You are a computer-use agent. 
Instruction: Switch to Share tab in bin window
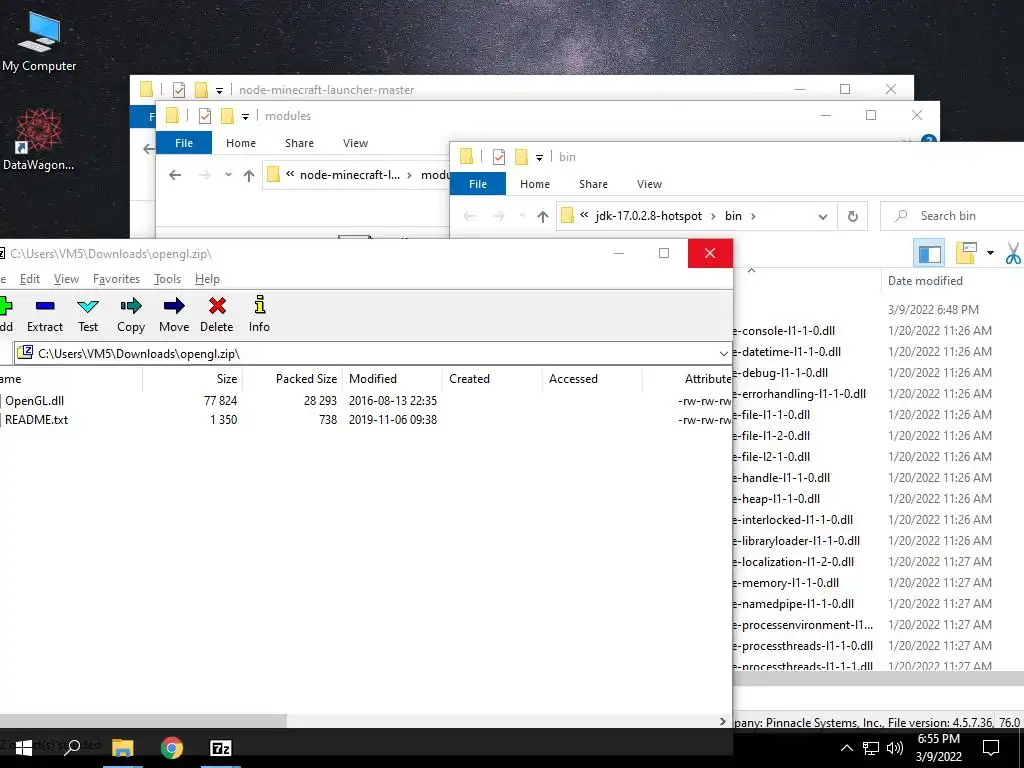pos(593,184)
